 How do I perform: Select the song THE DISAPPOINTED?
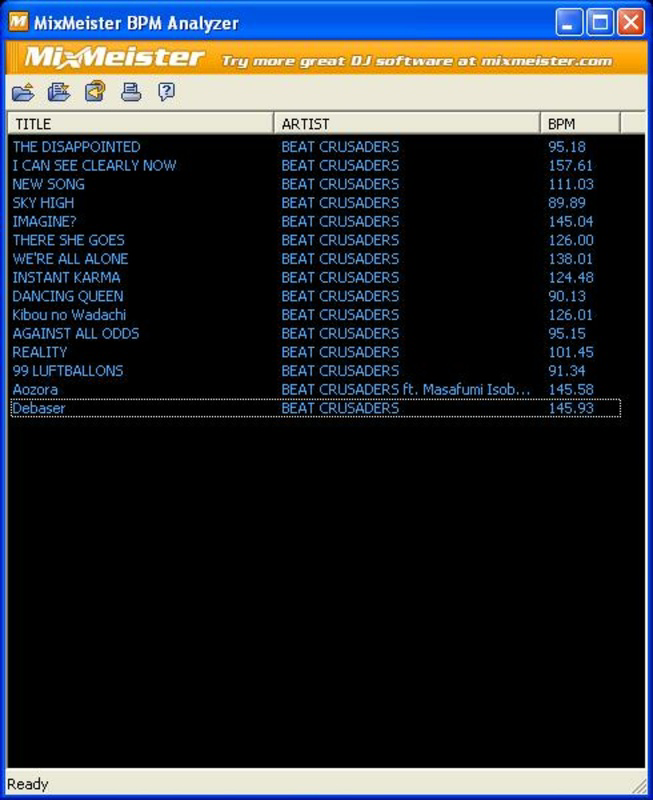click(77, 147)
